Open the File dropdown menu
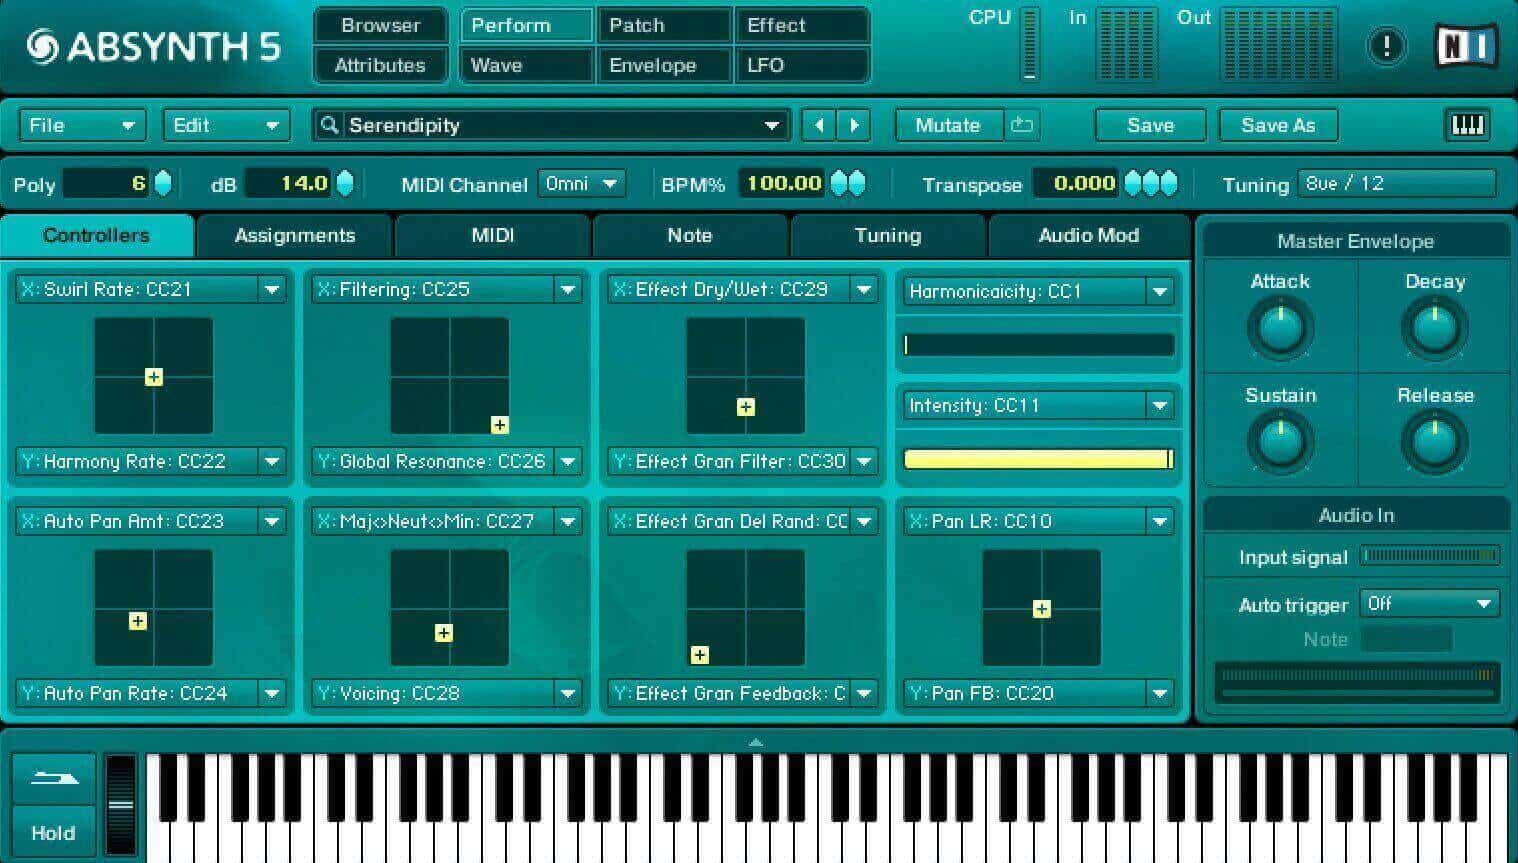1518x863 pixels. tap(82, 125)
